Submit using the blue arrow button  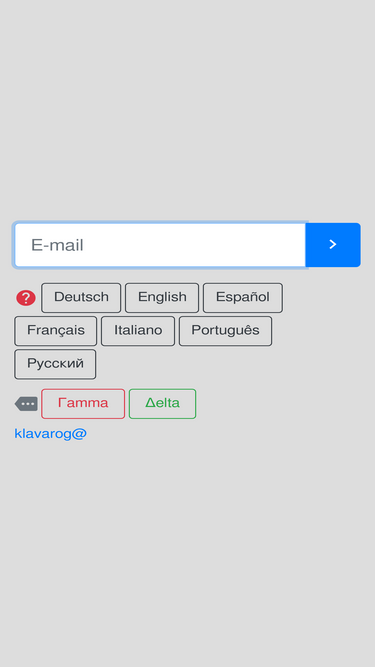pyautogui.click(x=333, y=245)
